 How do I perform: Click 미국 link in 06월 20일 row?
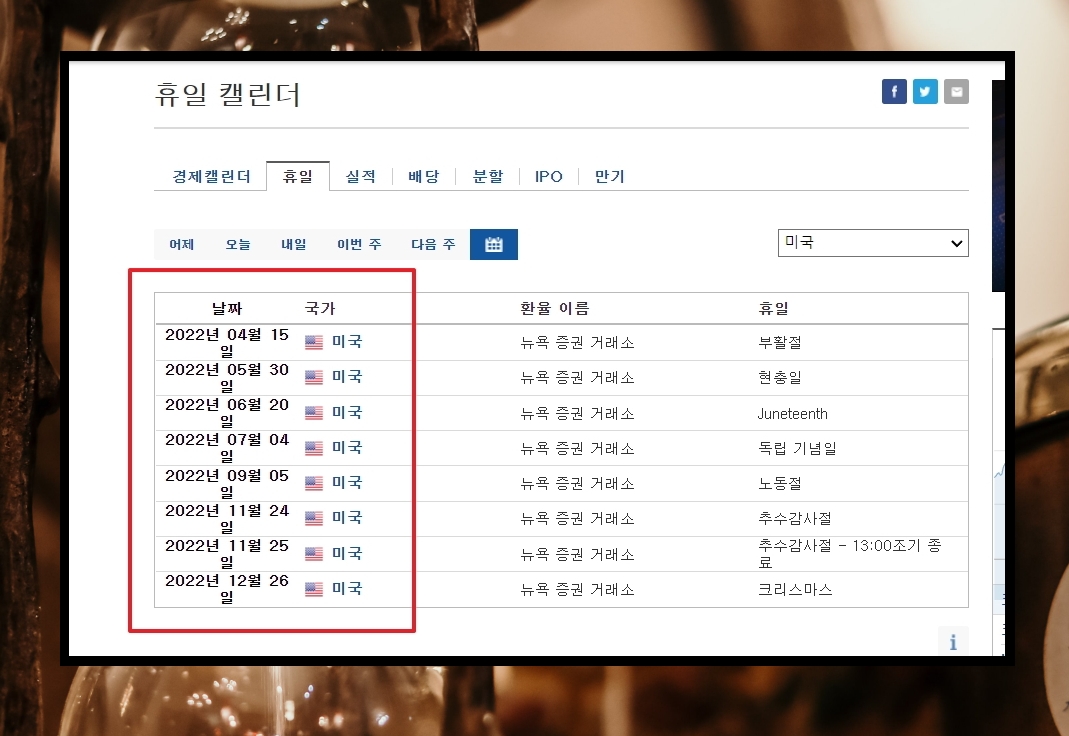(347, 412)
